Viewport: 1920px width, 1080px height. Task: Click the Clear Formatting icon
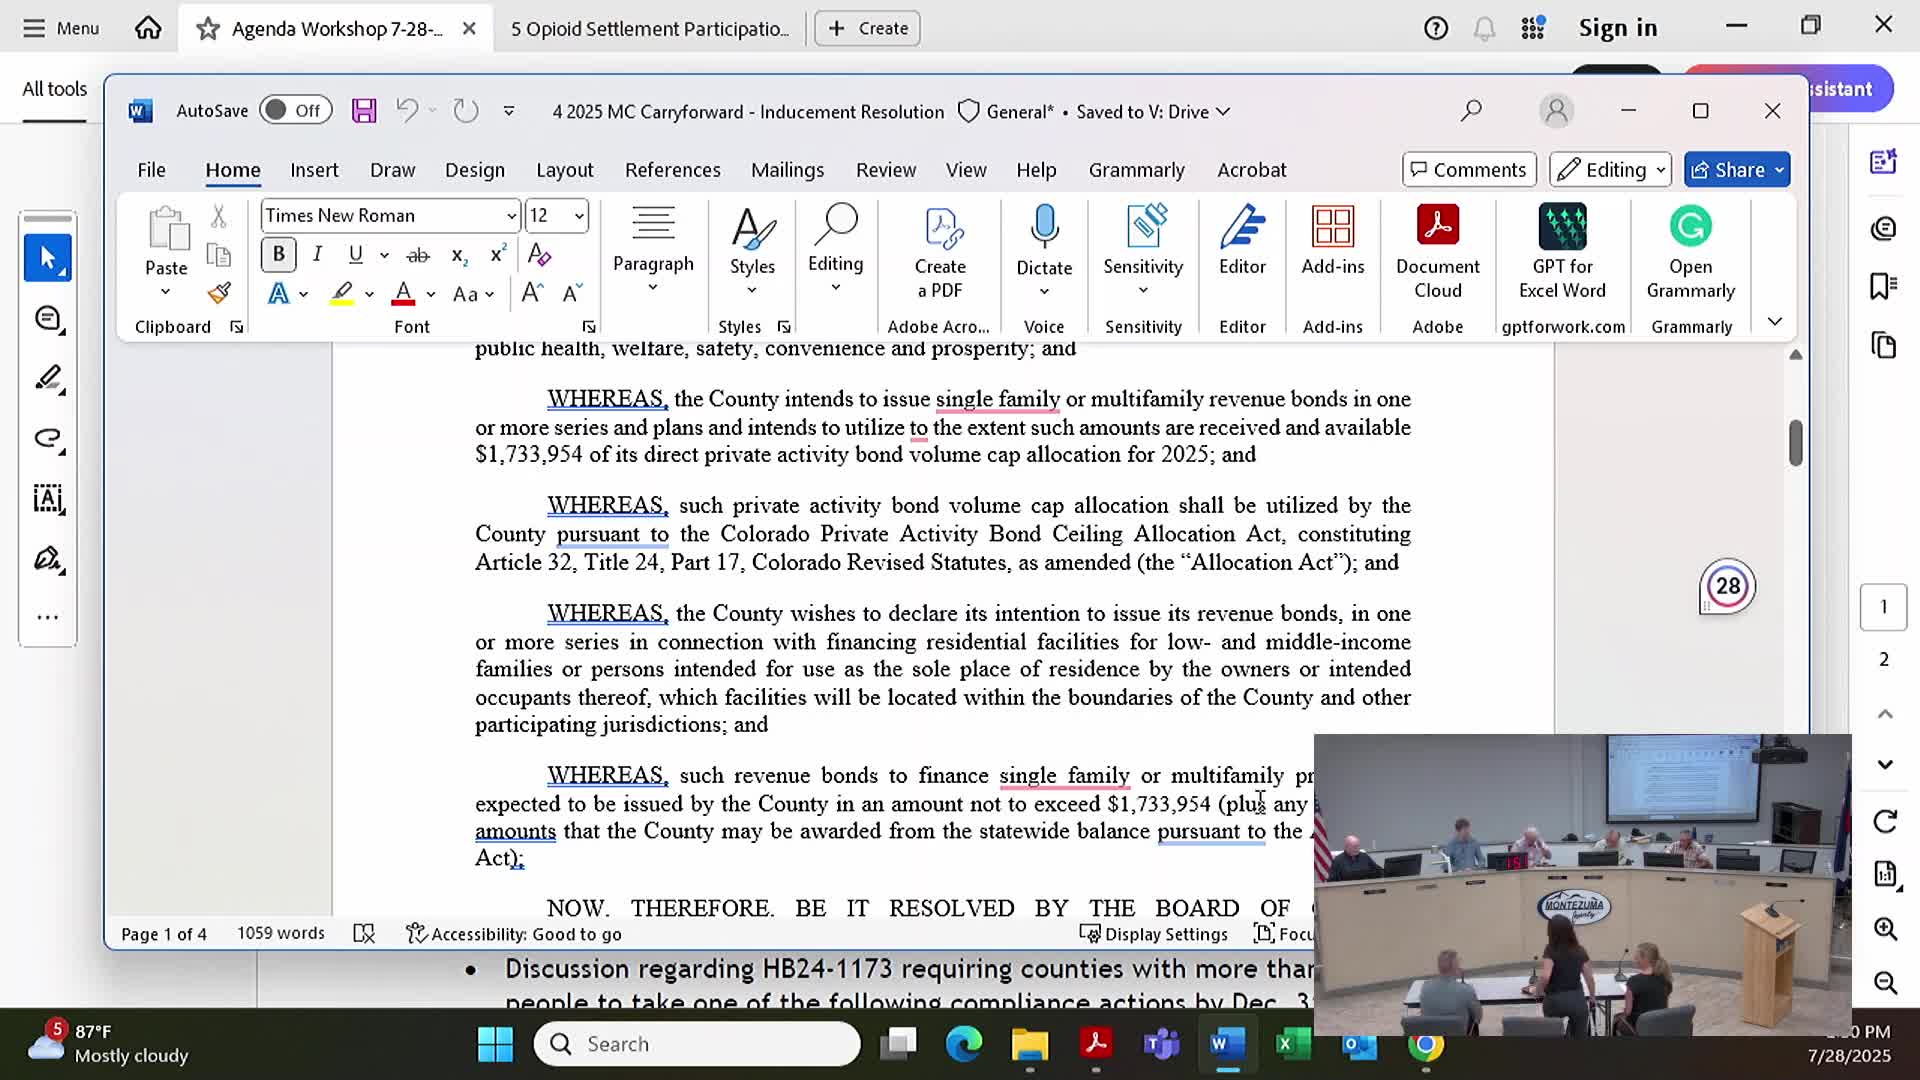(x=539, y=255)
